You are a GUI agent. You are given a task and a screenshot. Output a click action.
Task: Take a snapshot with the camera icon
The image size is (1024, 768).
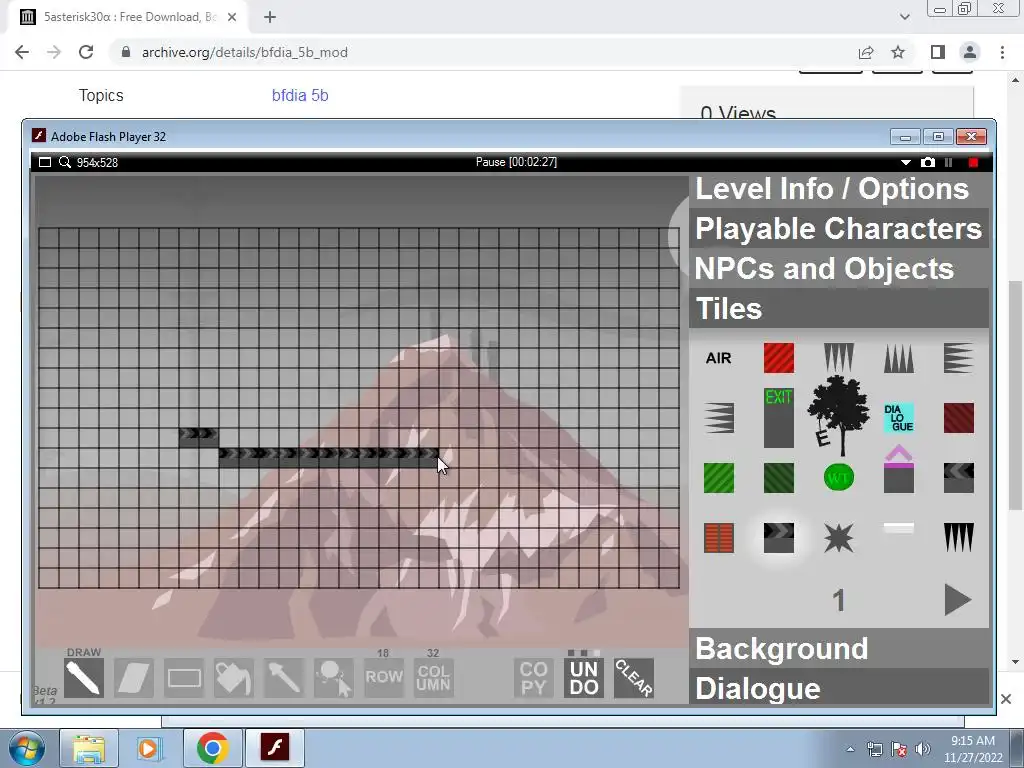point(927,162)
